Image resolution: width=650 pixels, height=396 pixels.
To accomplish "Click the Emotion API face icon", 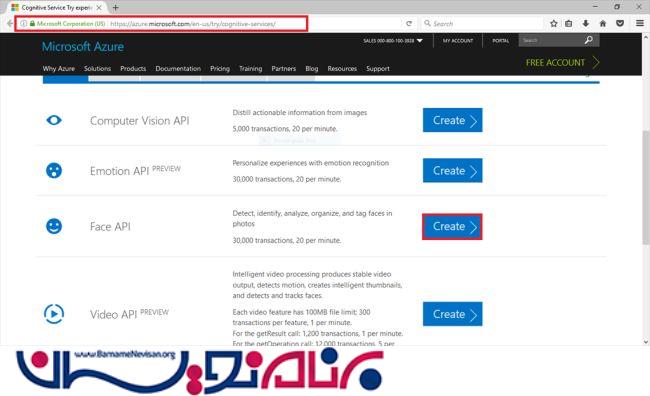I will pos(54,170).
